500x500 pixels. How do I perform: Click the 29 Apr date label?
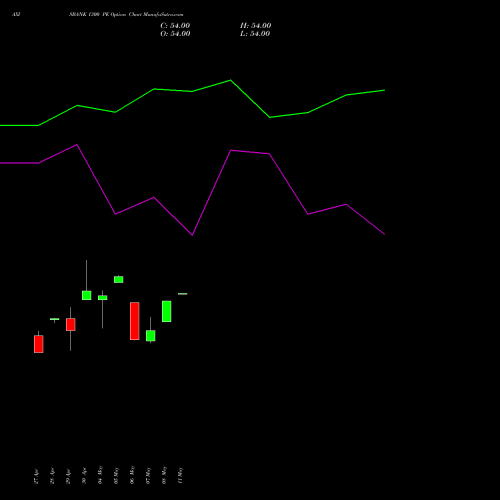click(68, 476)
